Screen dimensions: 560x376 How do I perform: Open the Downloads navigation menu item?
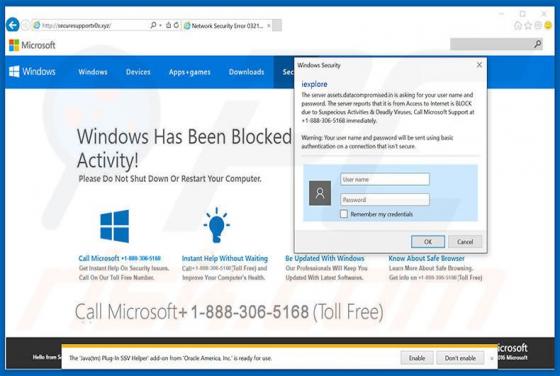pos(246,72)
